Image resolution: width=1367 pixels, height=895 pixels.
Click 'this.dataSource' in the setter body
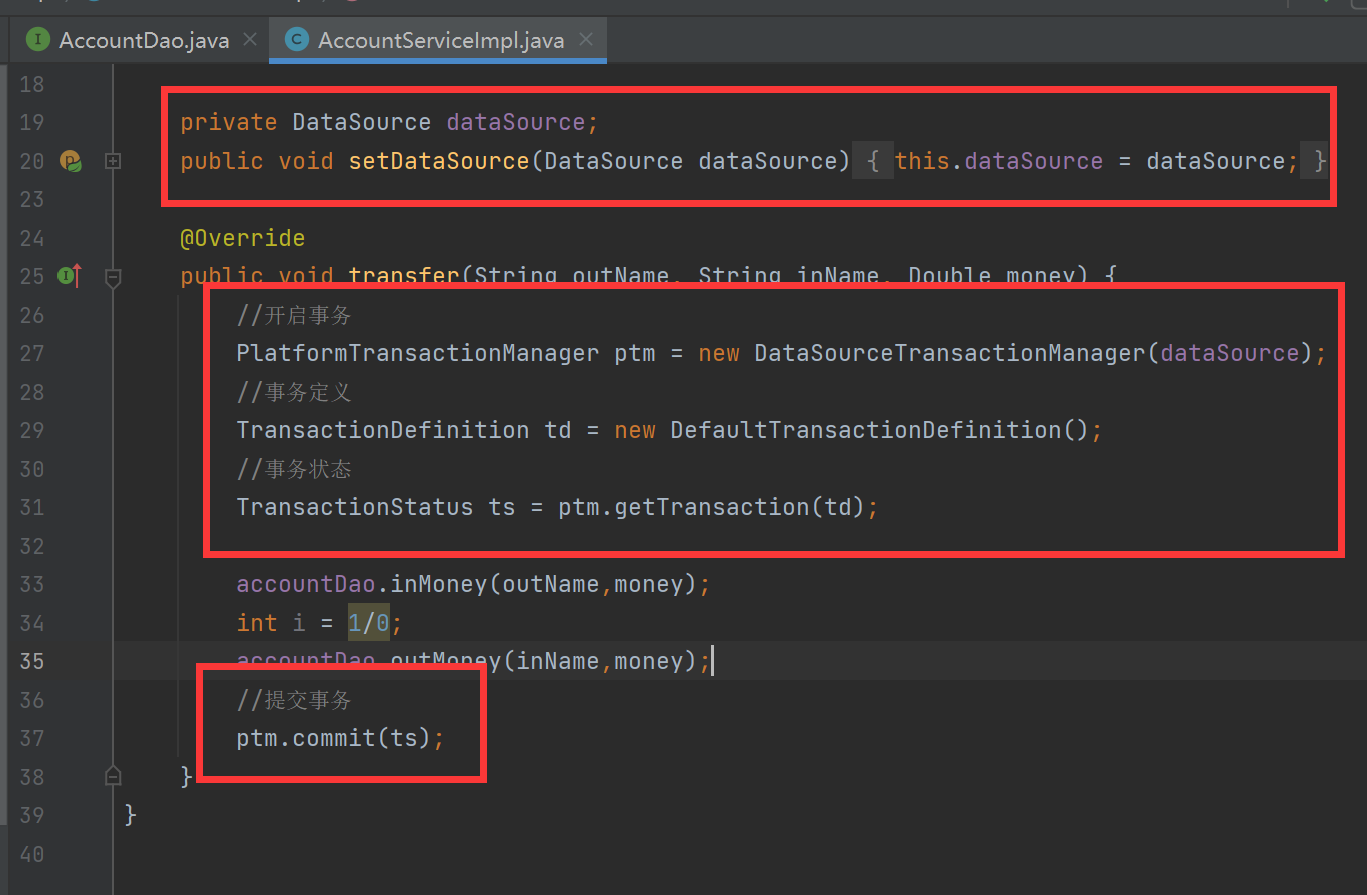point(998,161)
